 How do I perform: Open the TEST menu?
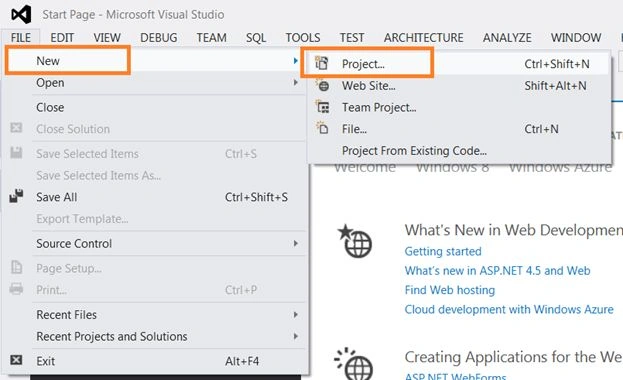[x=352, y=38]
